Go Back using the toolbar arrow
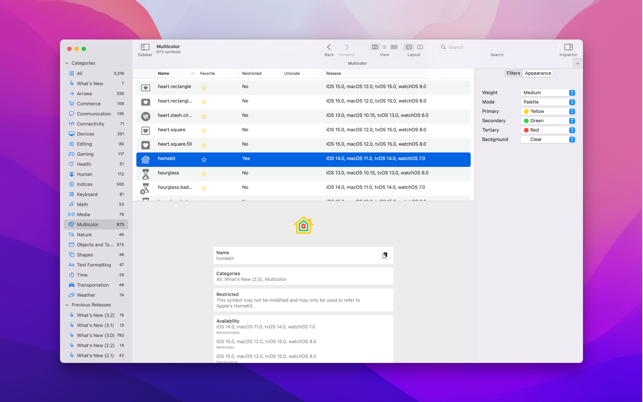643x402 pixels. (x=329, y=47)
